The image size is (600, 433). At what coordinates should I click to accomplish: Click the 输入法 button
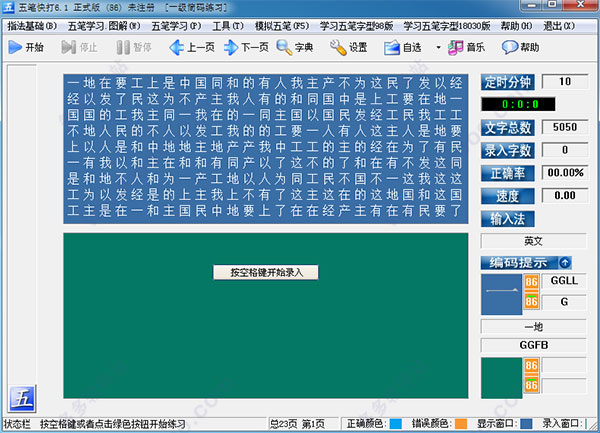pyautogui.click(x=507, y=219)
